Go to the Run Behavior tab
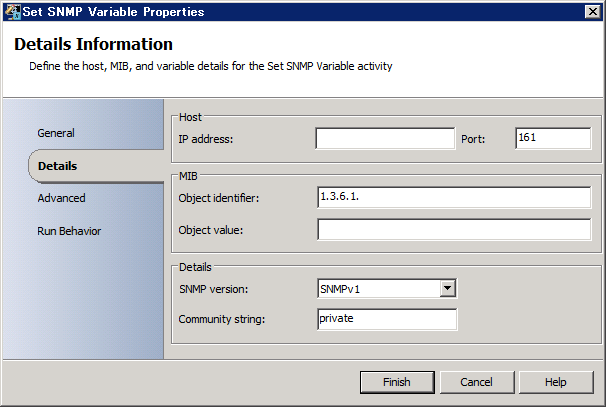This screenshot has width=606, height=407. click(69, 231)
